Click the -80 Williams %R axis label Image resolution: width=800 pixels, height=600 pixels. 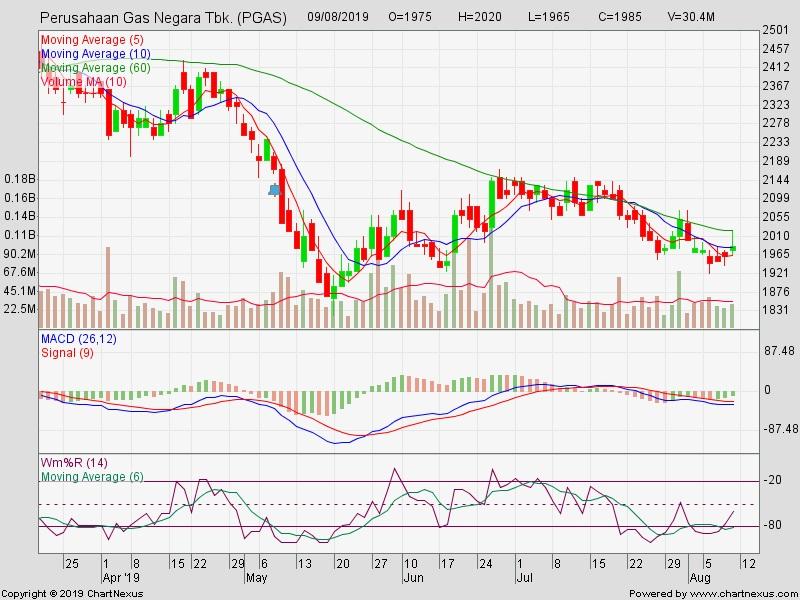(x=772, y=525)
